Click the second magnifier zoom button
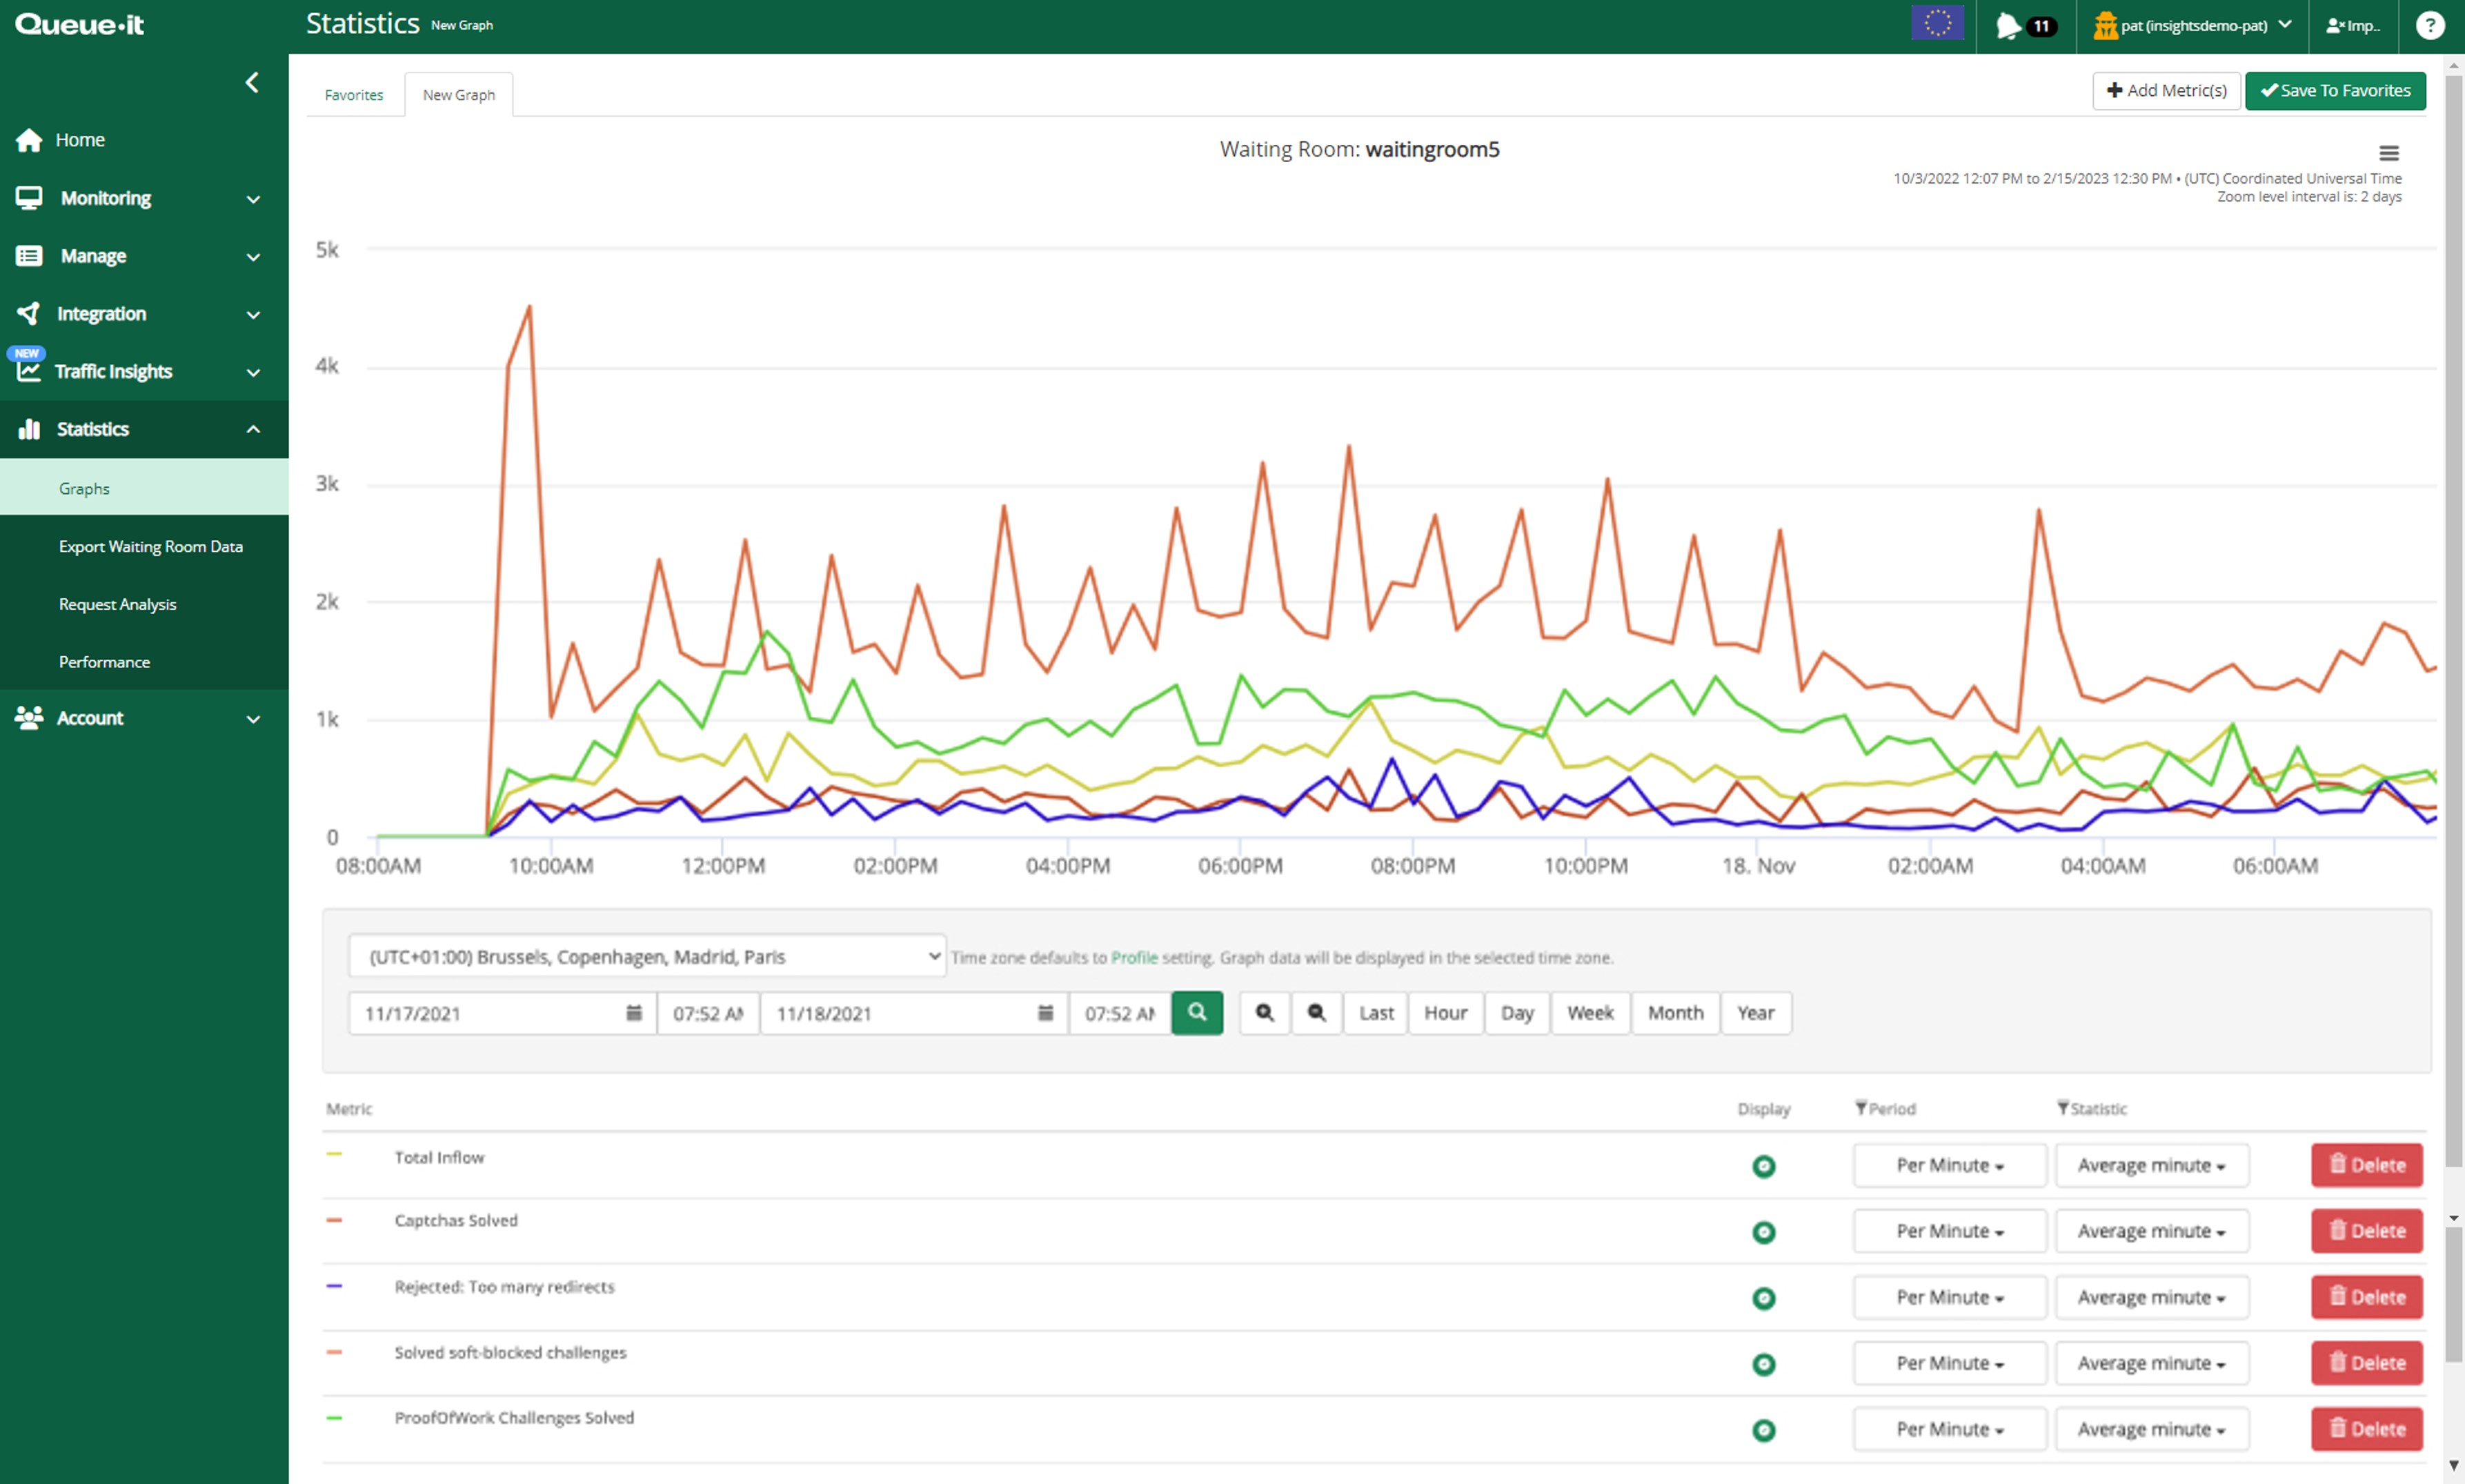The height and width of the screenshot is (1484, 2465). click(x=1317, y=1013)
